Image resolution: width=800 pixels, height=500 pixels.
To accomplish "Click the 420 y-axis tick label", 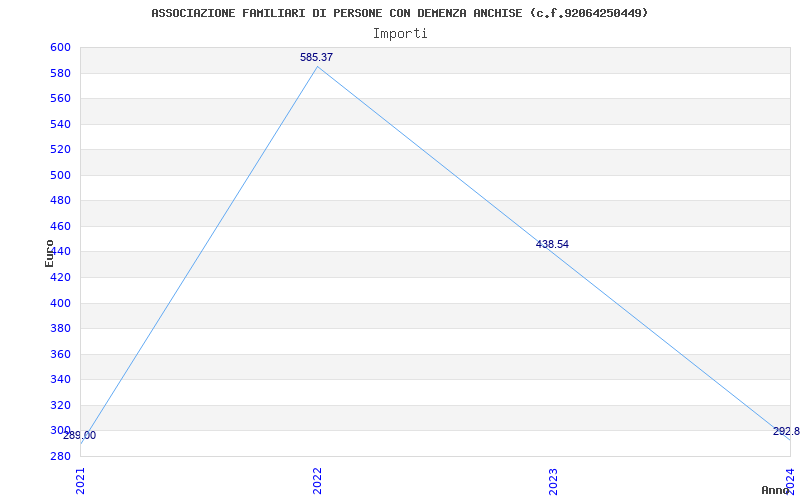I will pos(60,278).
